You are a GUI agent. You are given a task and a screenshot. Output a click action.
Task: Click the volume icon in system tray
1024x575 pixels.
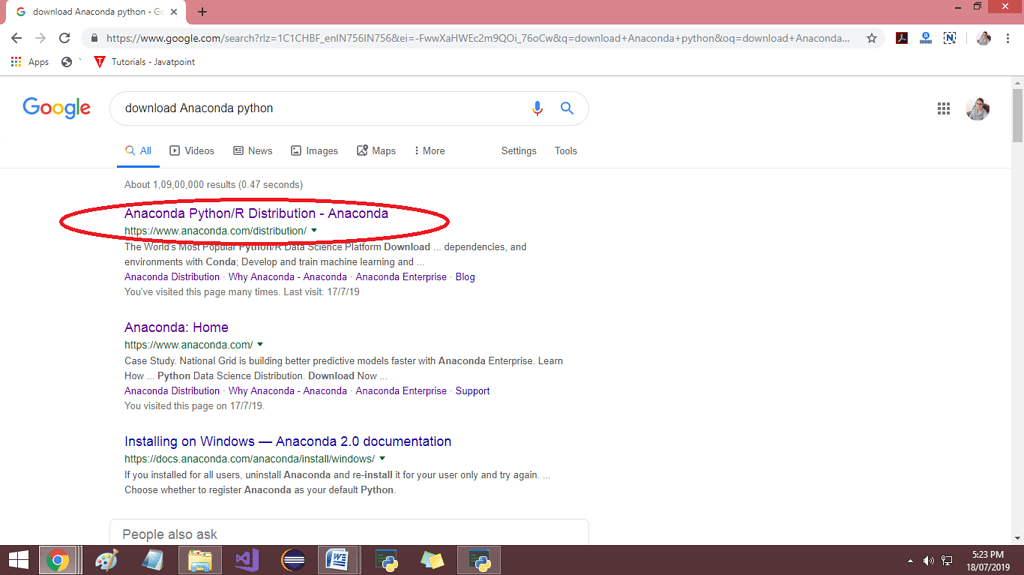tap(928, 561)
